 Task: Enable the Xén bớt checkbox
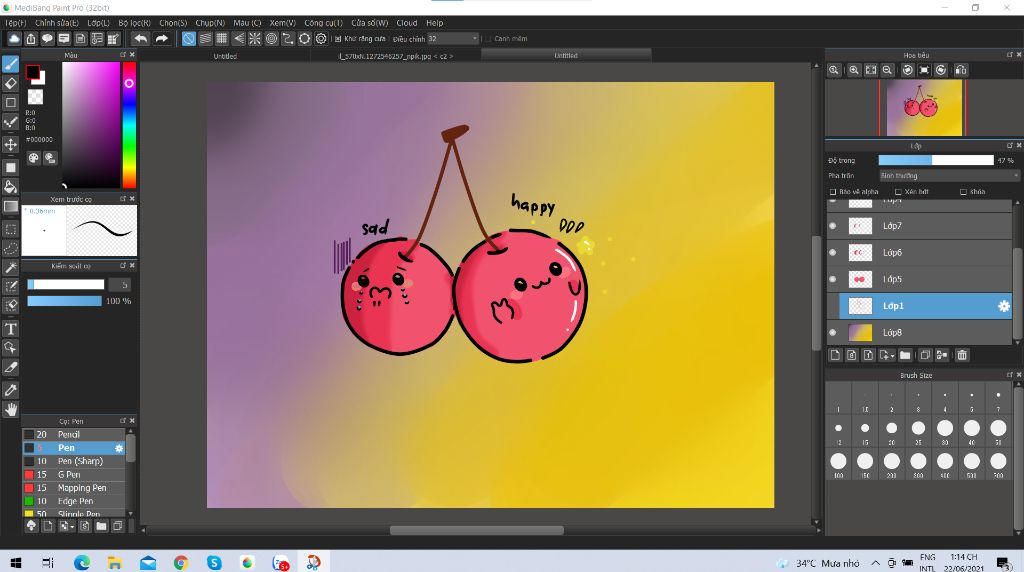point(898,192)
